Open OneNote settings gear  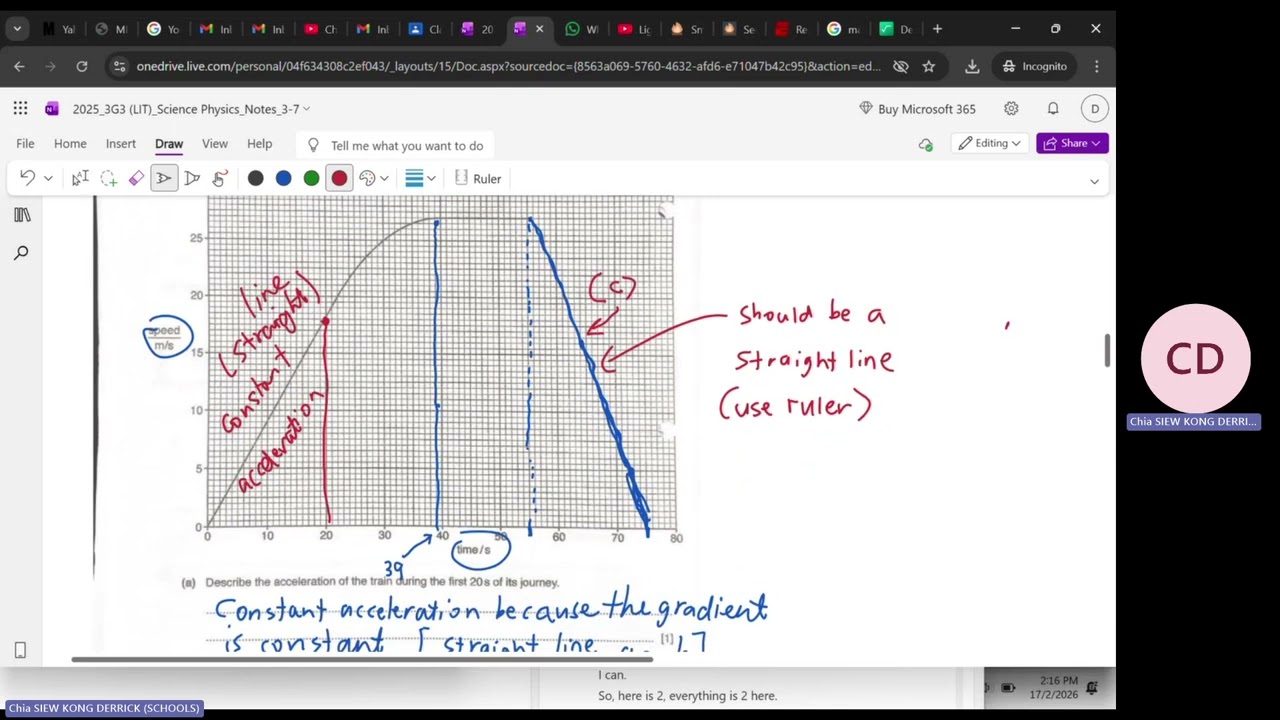pos(1011,109)
